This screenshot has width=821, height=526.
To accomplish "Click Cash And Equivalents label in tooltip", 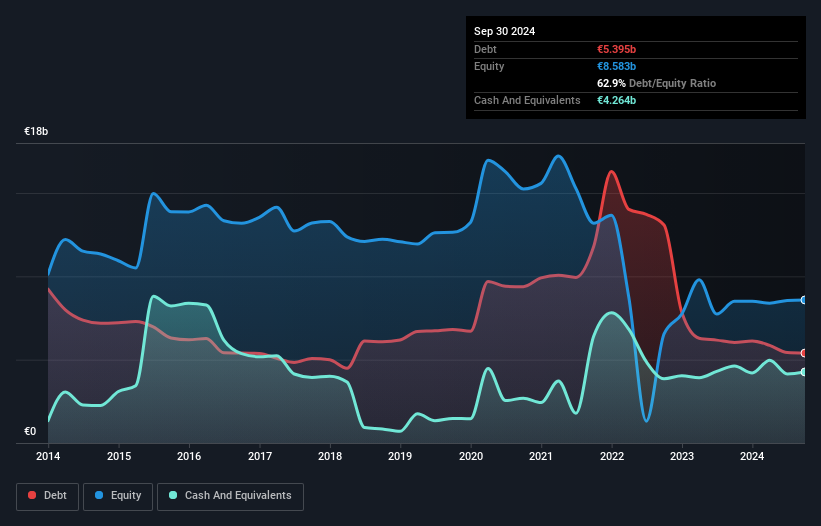I will click(527, 100).
